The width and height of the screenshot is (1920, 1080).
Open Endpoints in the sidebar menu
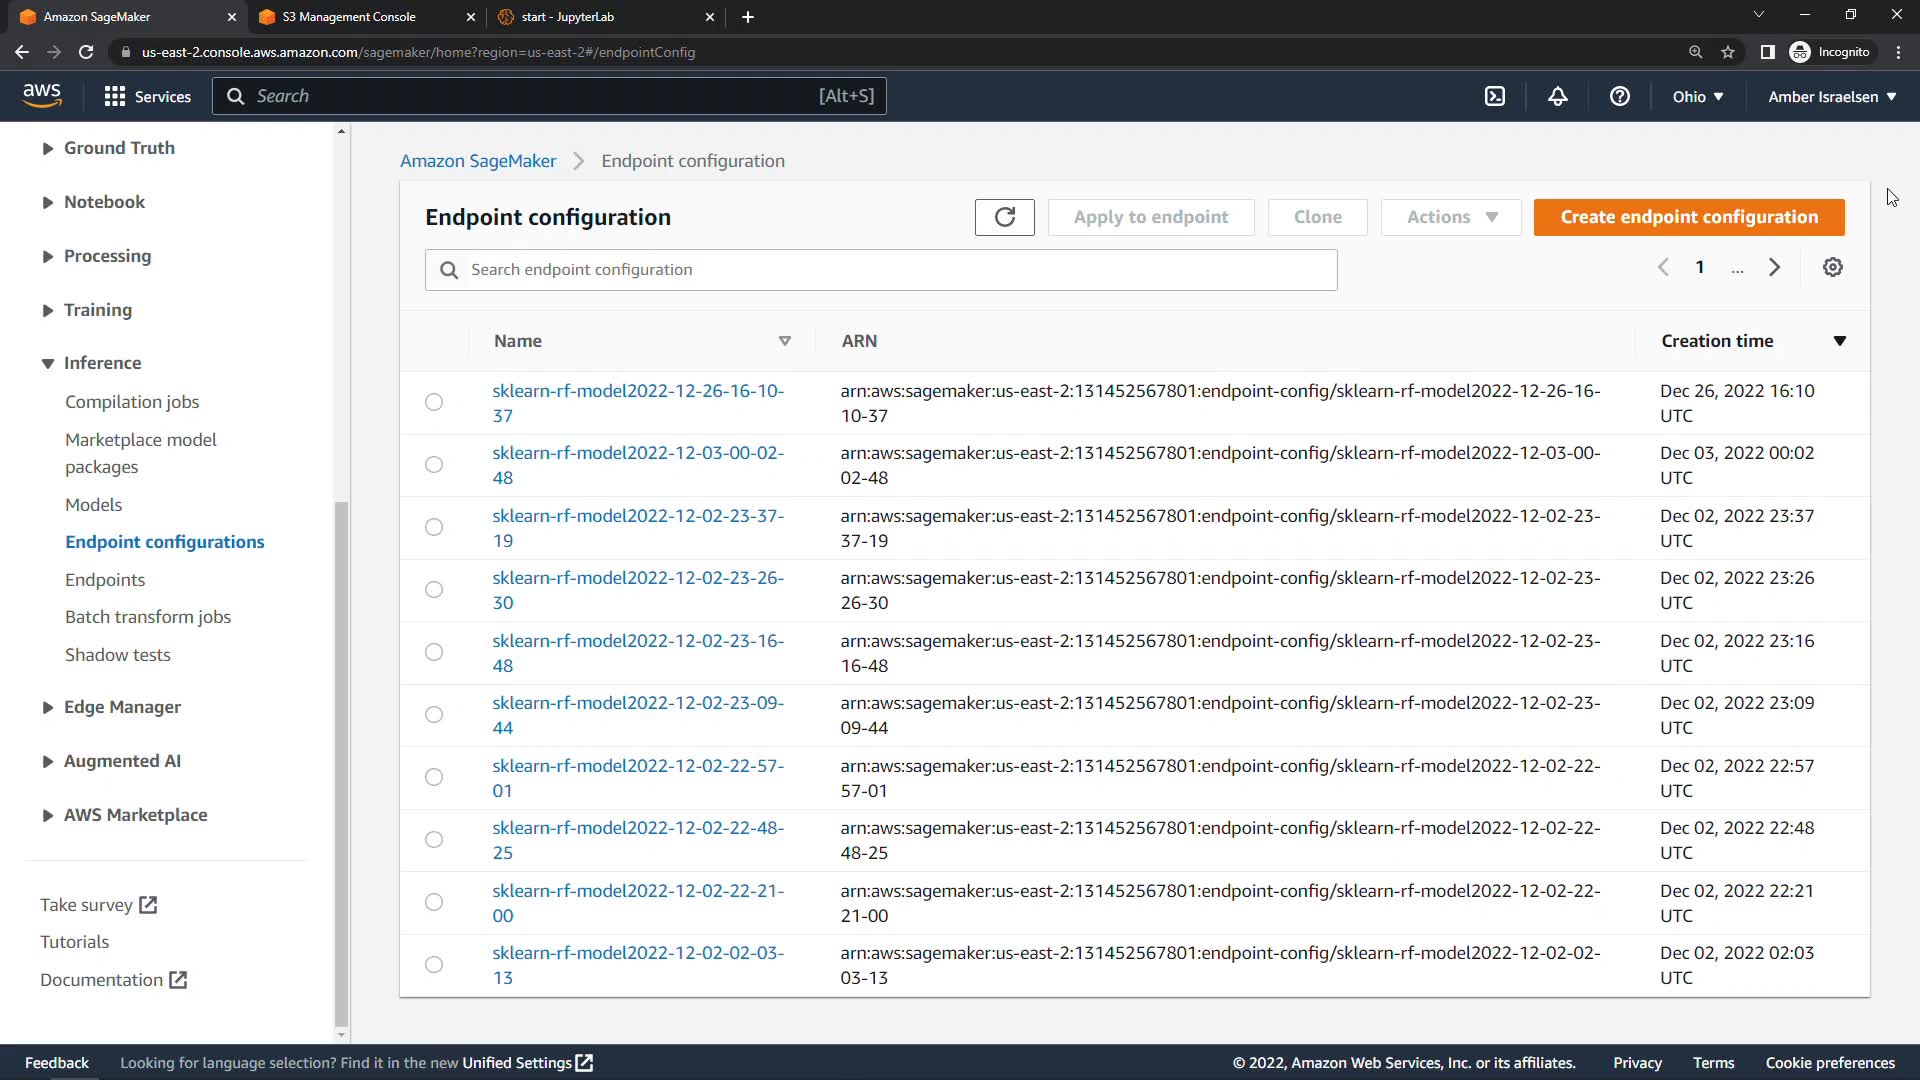105,580
